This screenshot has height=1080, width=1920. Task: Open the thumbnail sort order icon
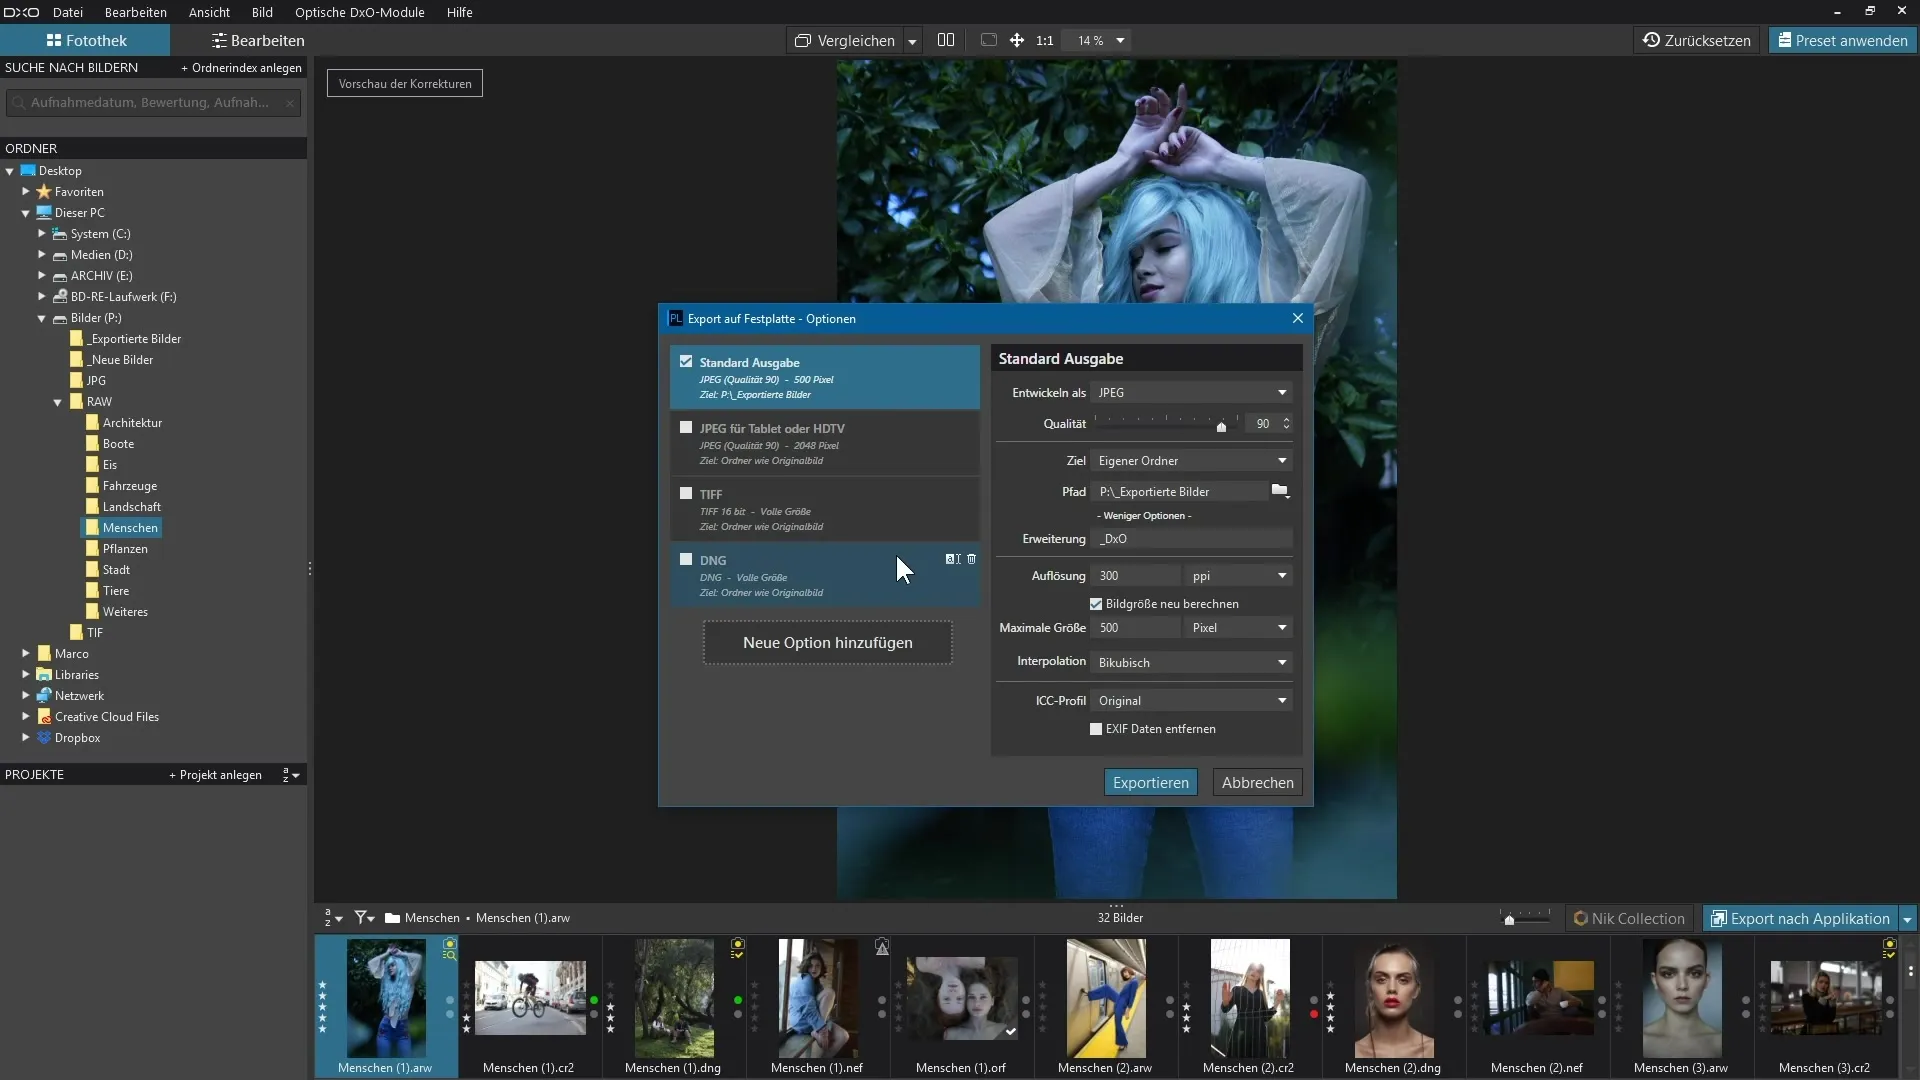pyautogui.click(x=333, y=917)
